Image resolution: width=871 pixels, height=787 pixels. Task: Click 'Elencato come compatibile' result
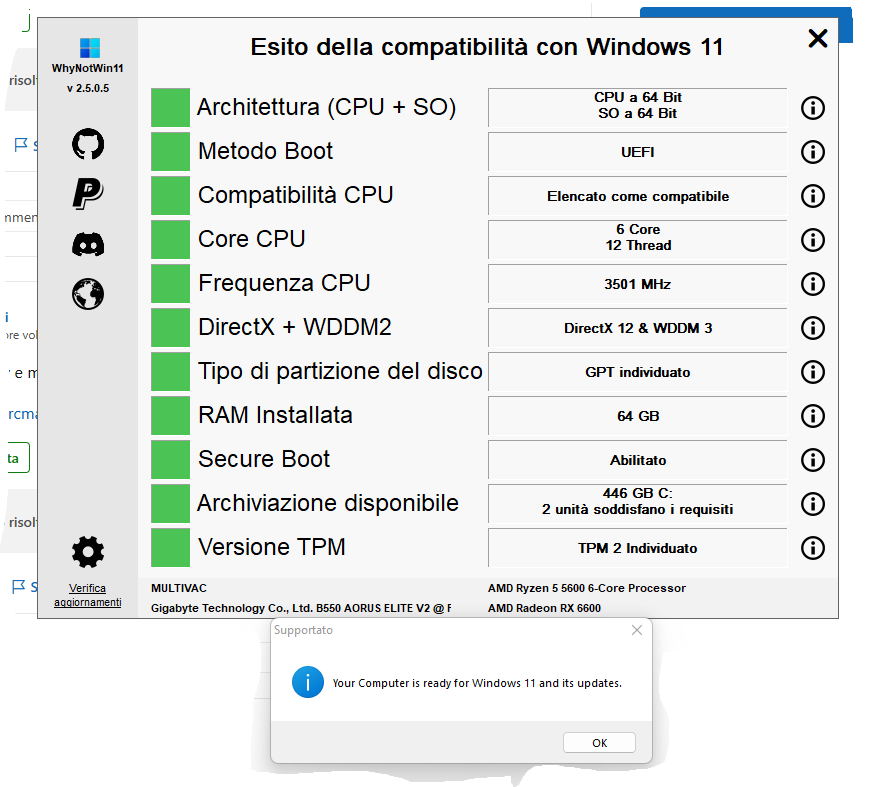pos(638,196)
